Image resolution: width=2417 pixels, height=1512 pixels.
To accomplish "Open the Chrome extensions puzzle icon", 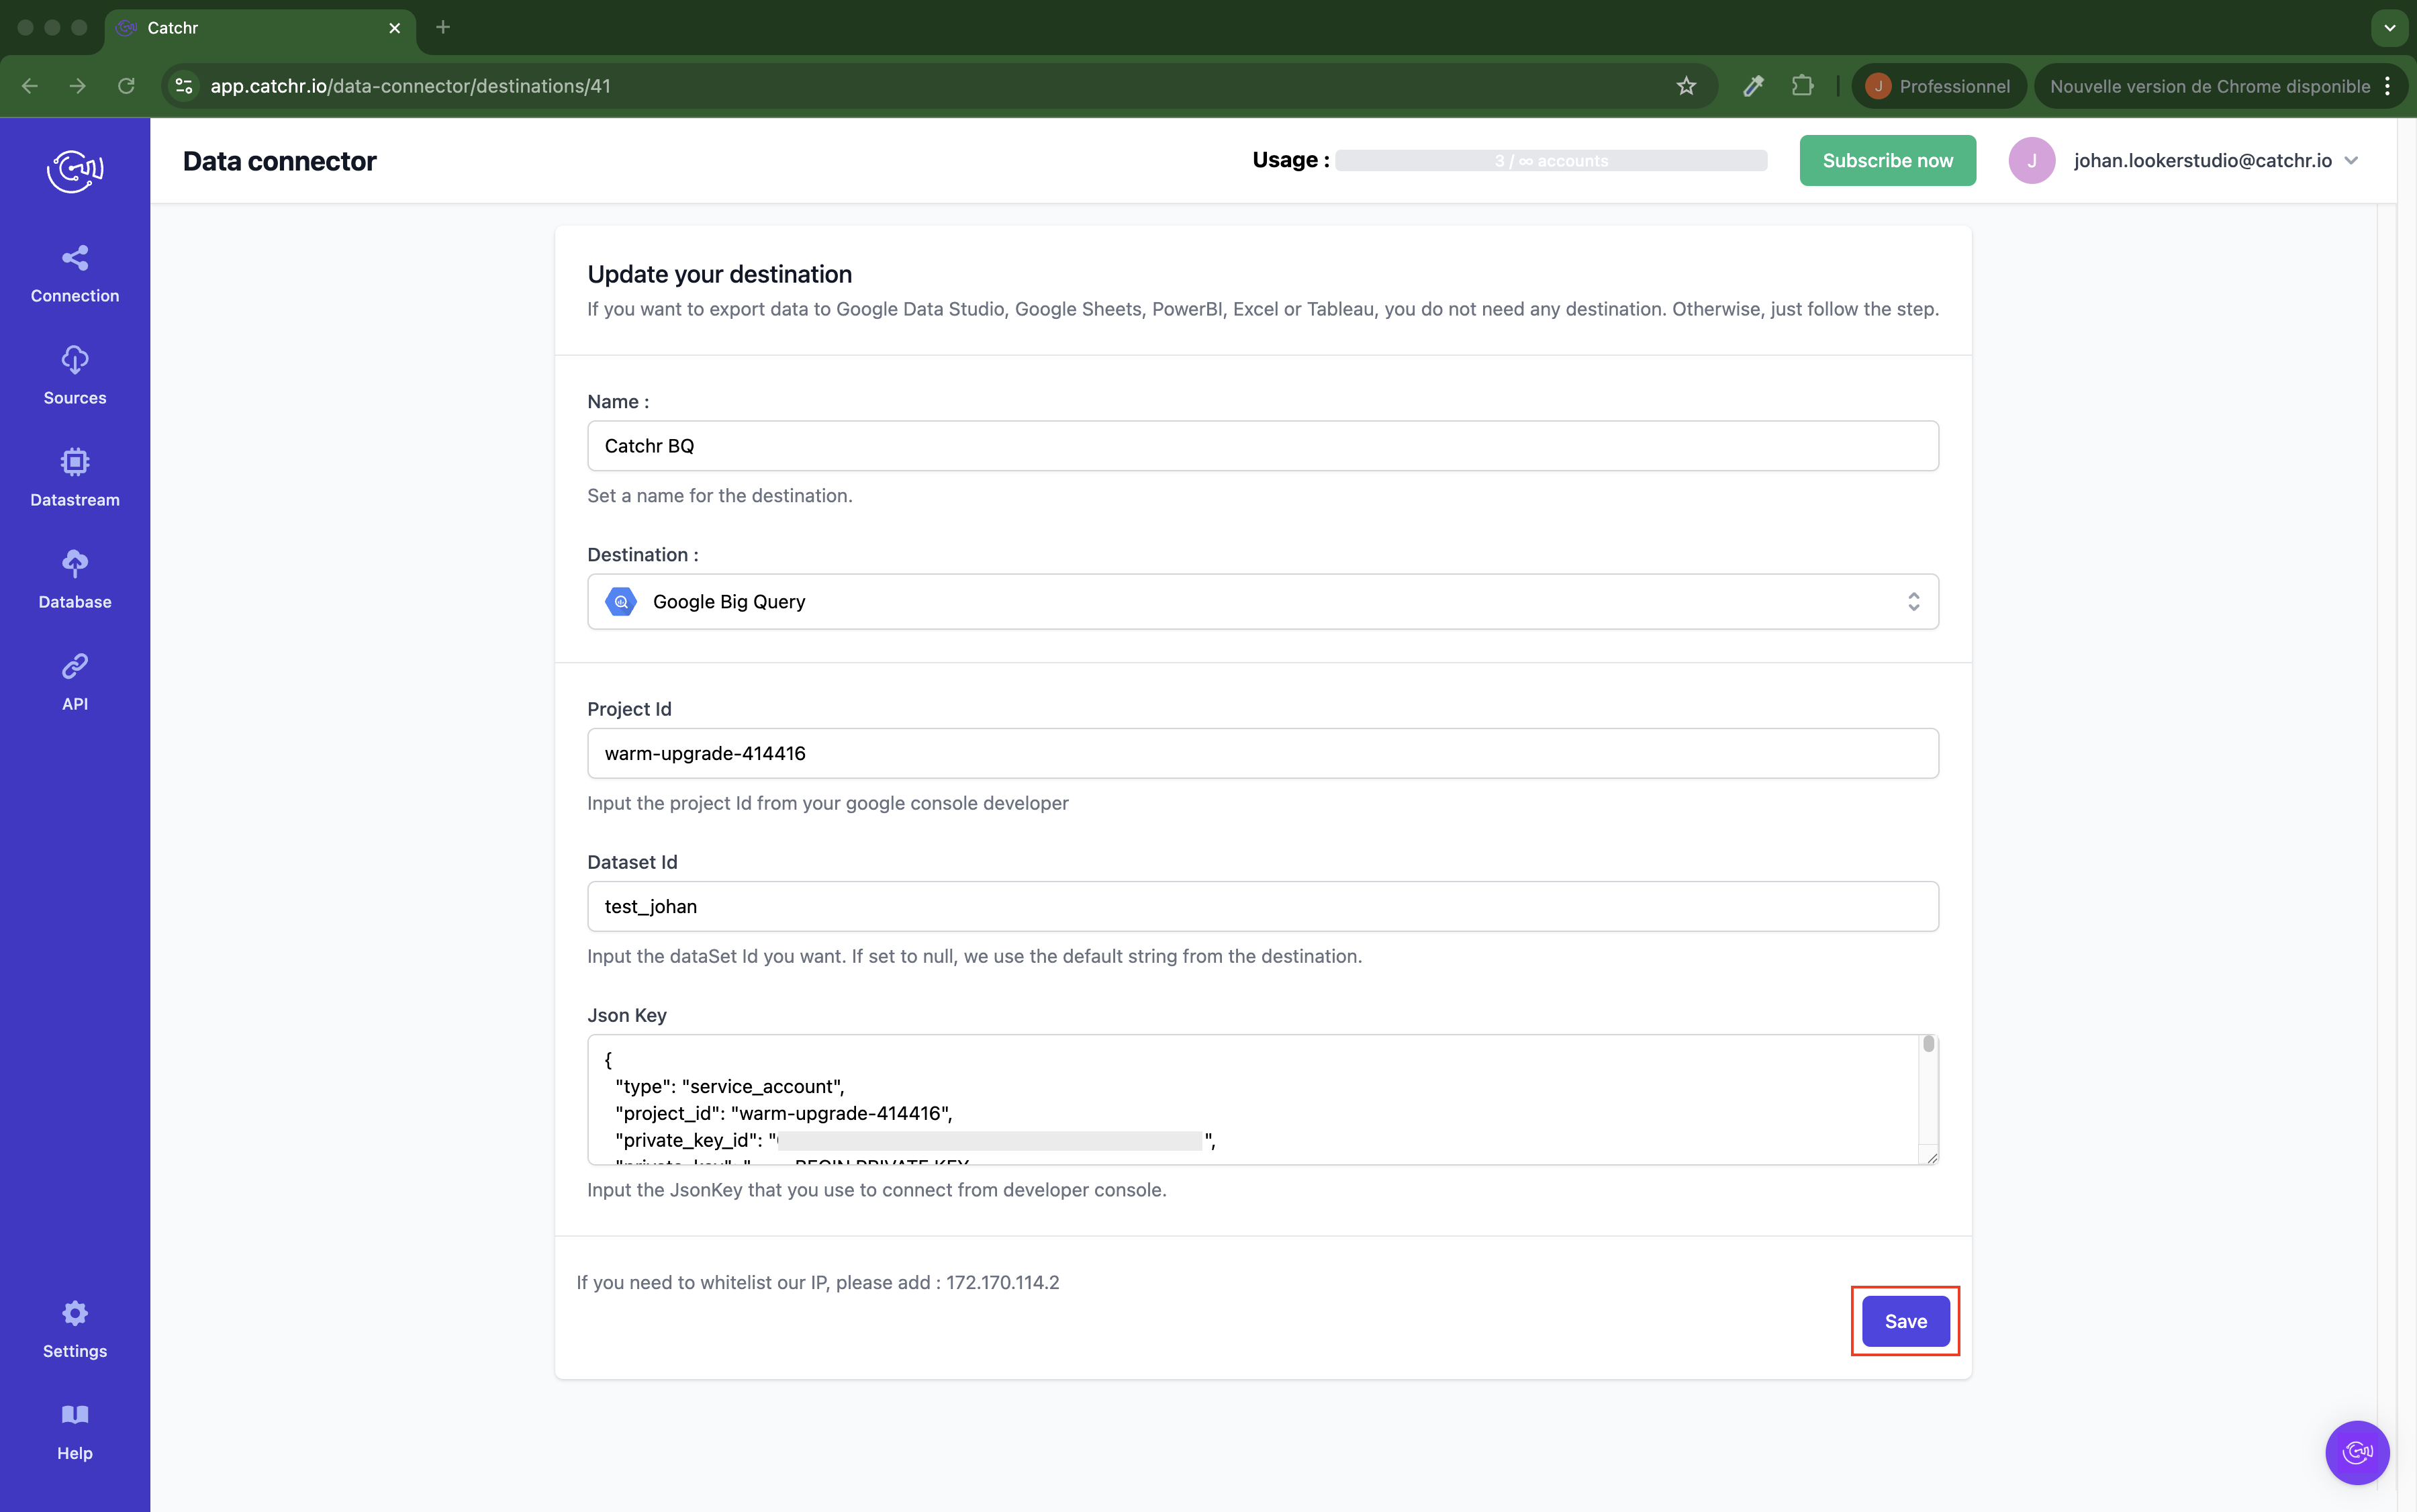I will click(x=1802, y=86).
